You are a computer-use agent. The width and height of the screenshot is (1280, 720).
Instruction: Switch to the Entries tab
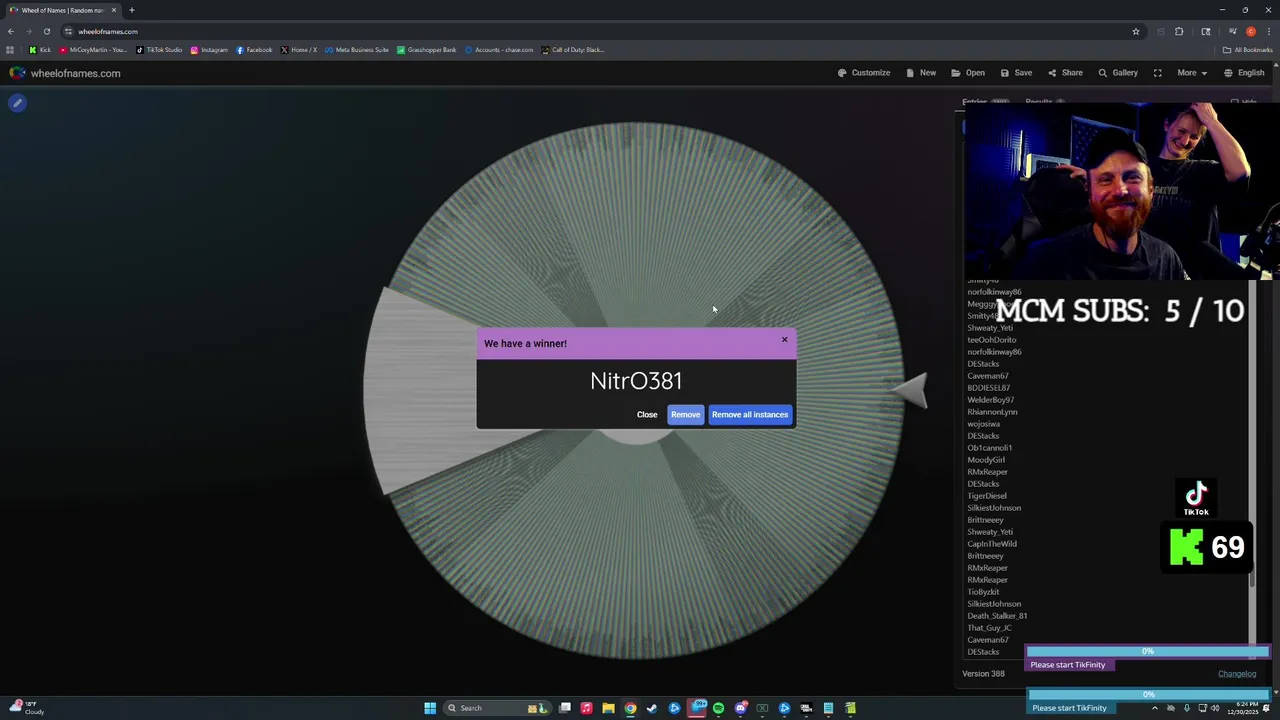[985, 101]
